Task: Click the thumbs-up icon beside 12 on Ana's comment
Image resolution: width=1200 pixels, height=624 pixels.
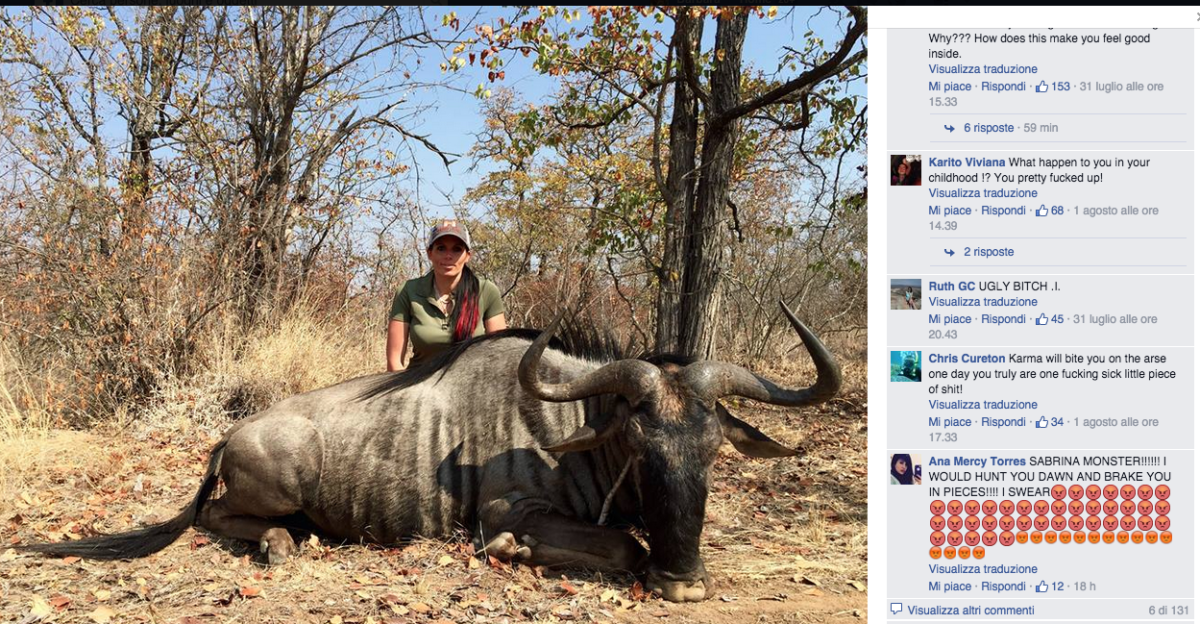Action: click(x=1042, y=586)
